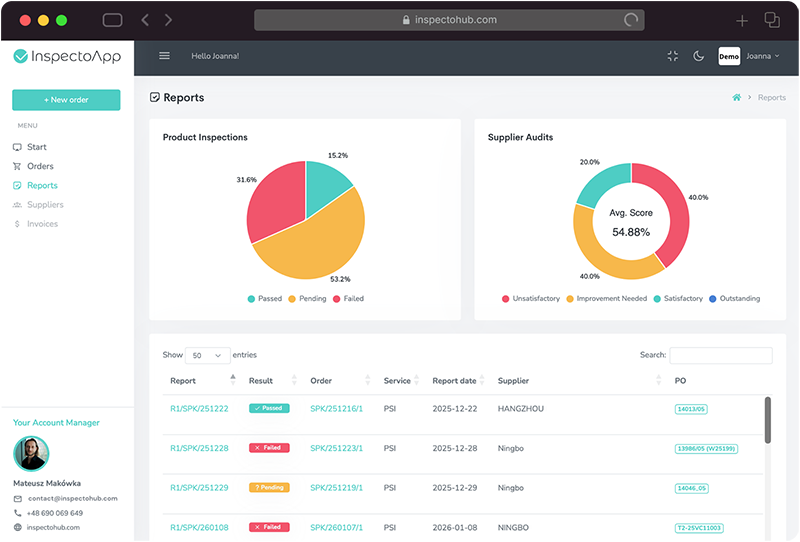Open Start in the sidebar menu
Screen dimensions: 800x542
[37, 147]
